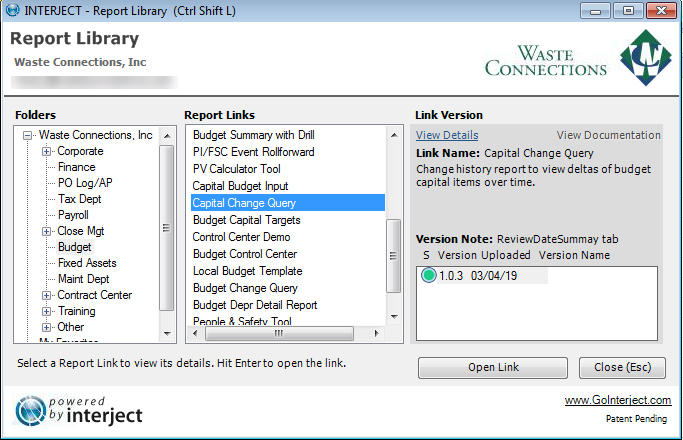Click the Waste Connections diamond logo
Image resolution: width=683 pixels, height=440 pixels.
pos(646,58)
